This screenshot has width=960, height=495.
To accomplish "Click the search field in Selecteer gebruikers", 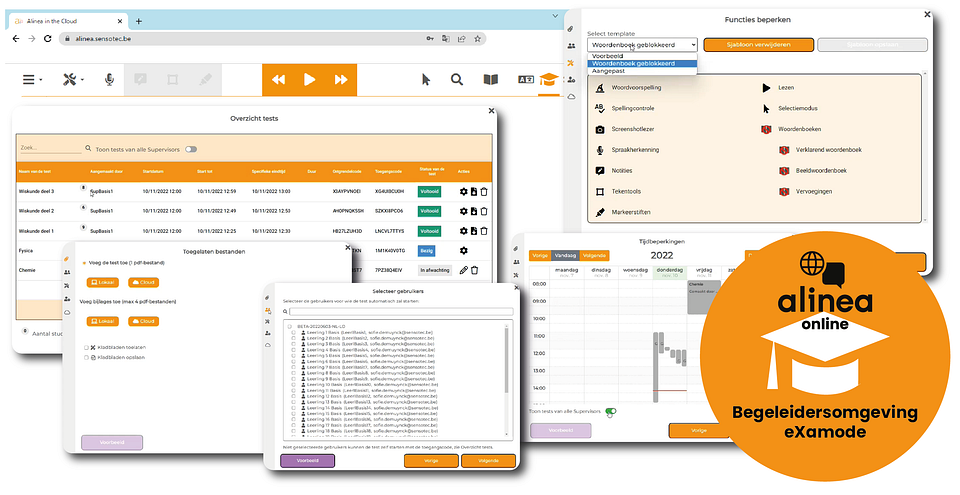I will click(401, 312).
